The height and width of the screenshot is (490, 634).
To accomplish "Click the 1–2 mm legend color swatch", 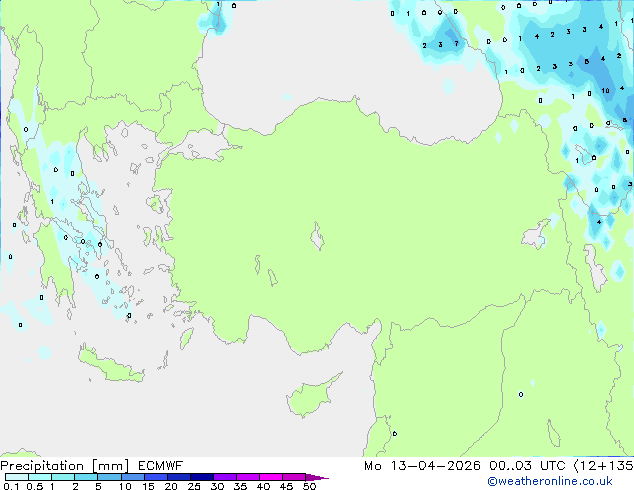I will point(63,477).
